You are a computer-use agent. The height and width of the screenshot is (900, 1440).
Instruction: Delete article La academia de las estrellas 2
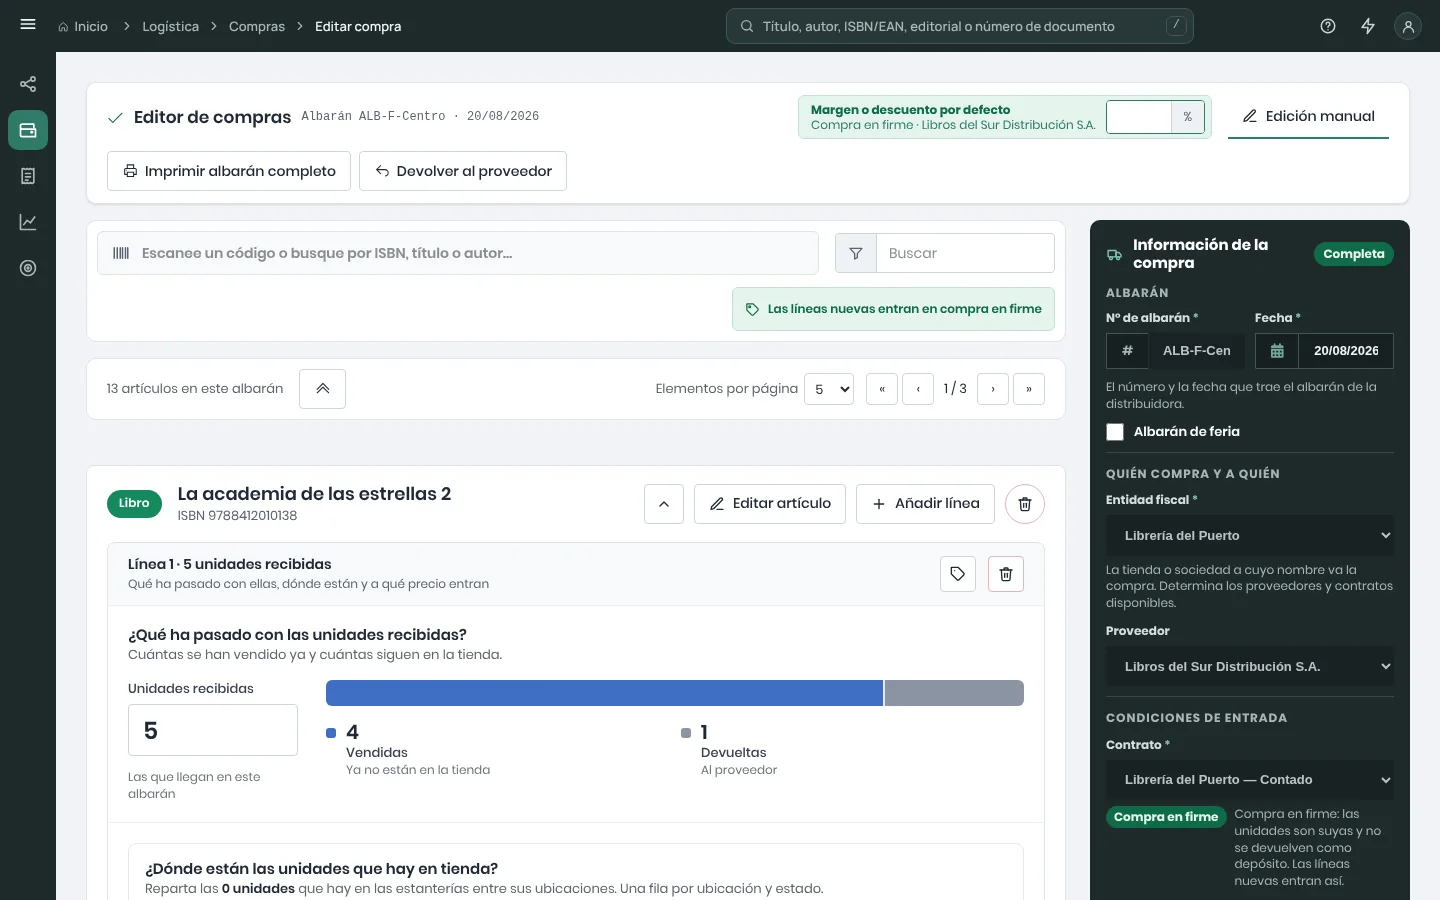pyautogui.click(x=1025, y=504)
